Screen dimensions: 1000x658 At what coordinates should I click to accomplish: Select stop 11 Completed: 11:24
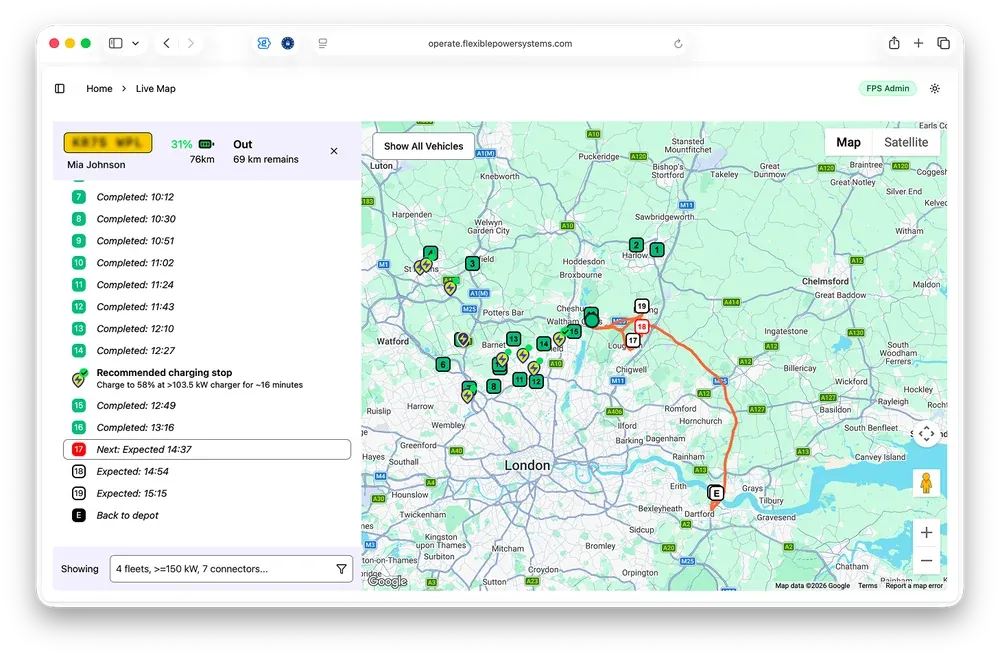tap(207, 285)
